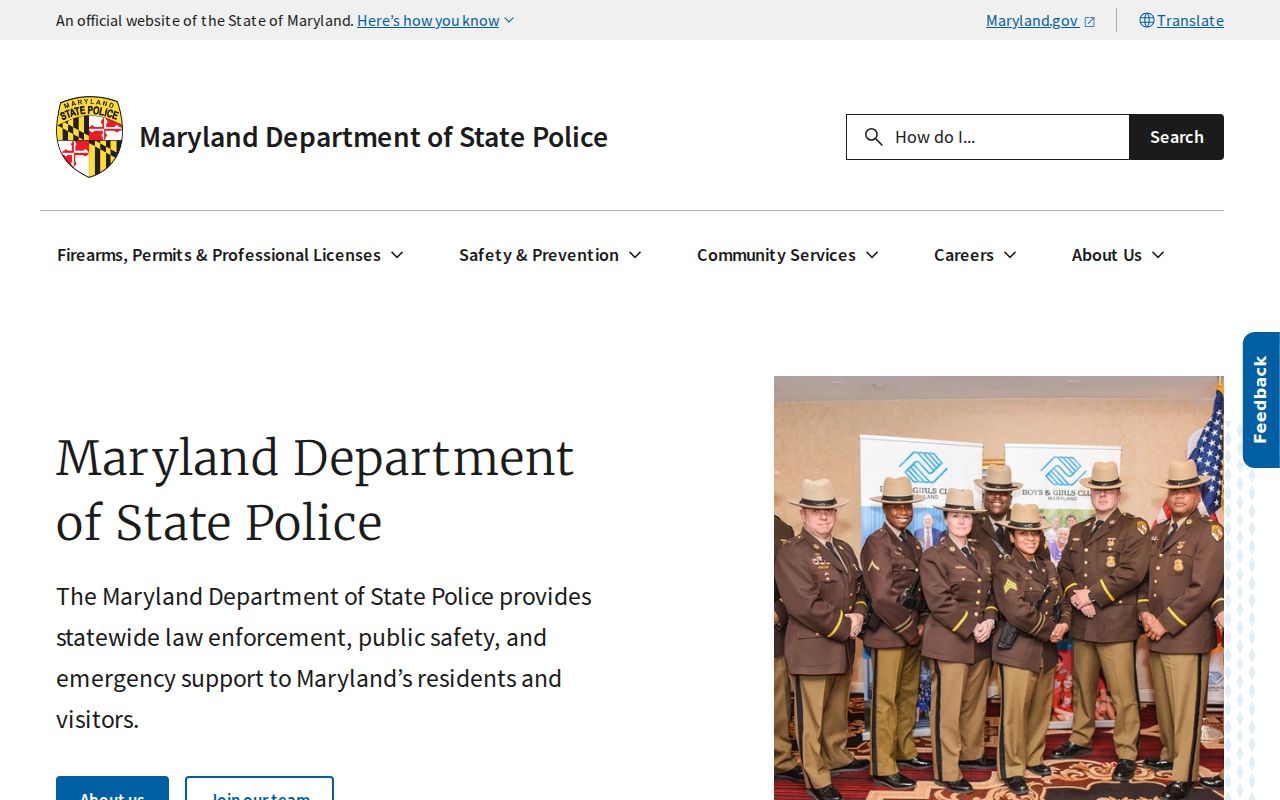The width and height of the screenshot is (1280, 800).
Task: Click the Search button
Action: (1176, 137)
